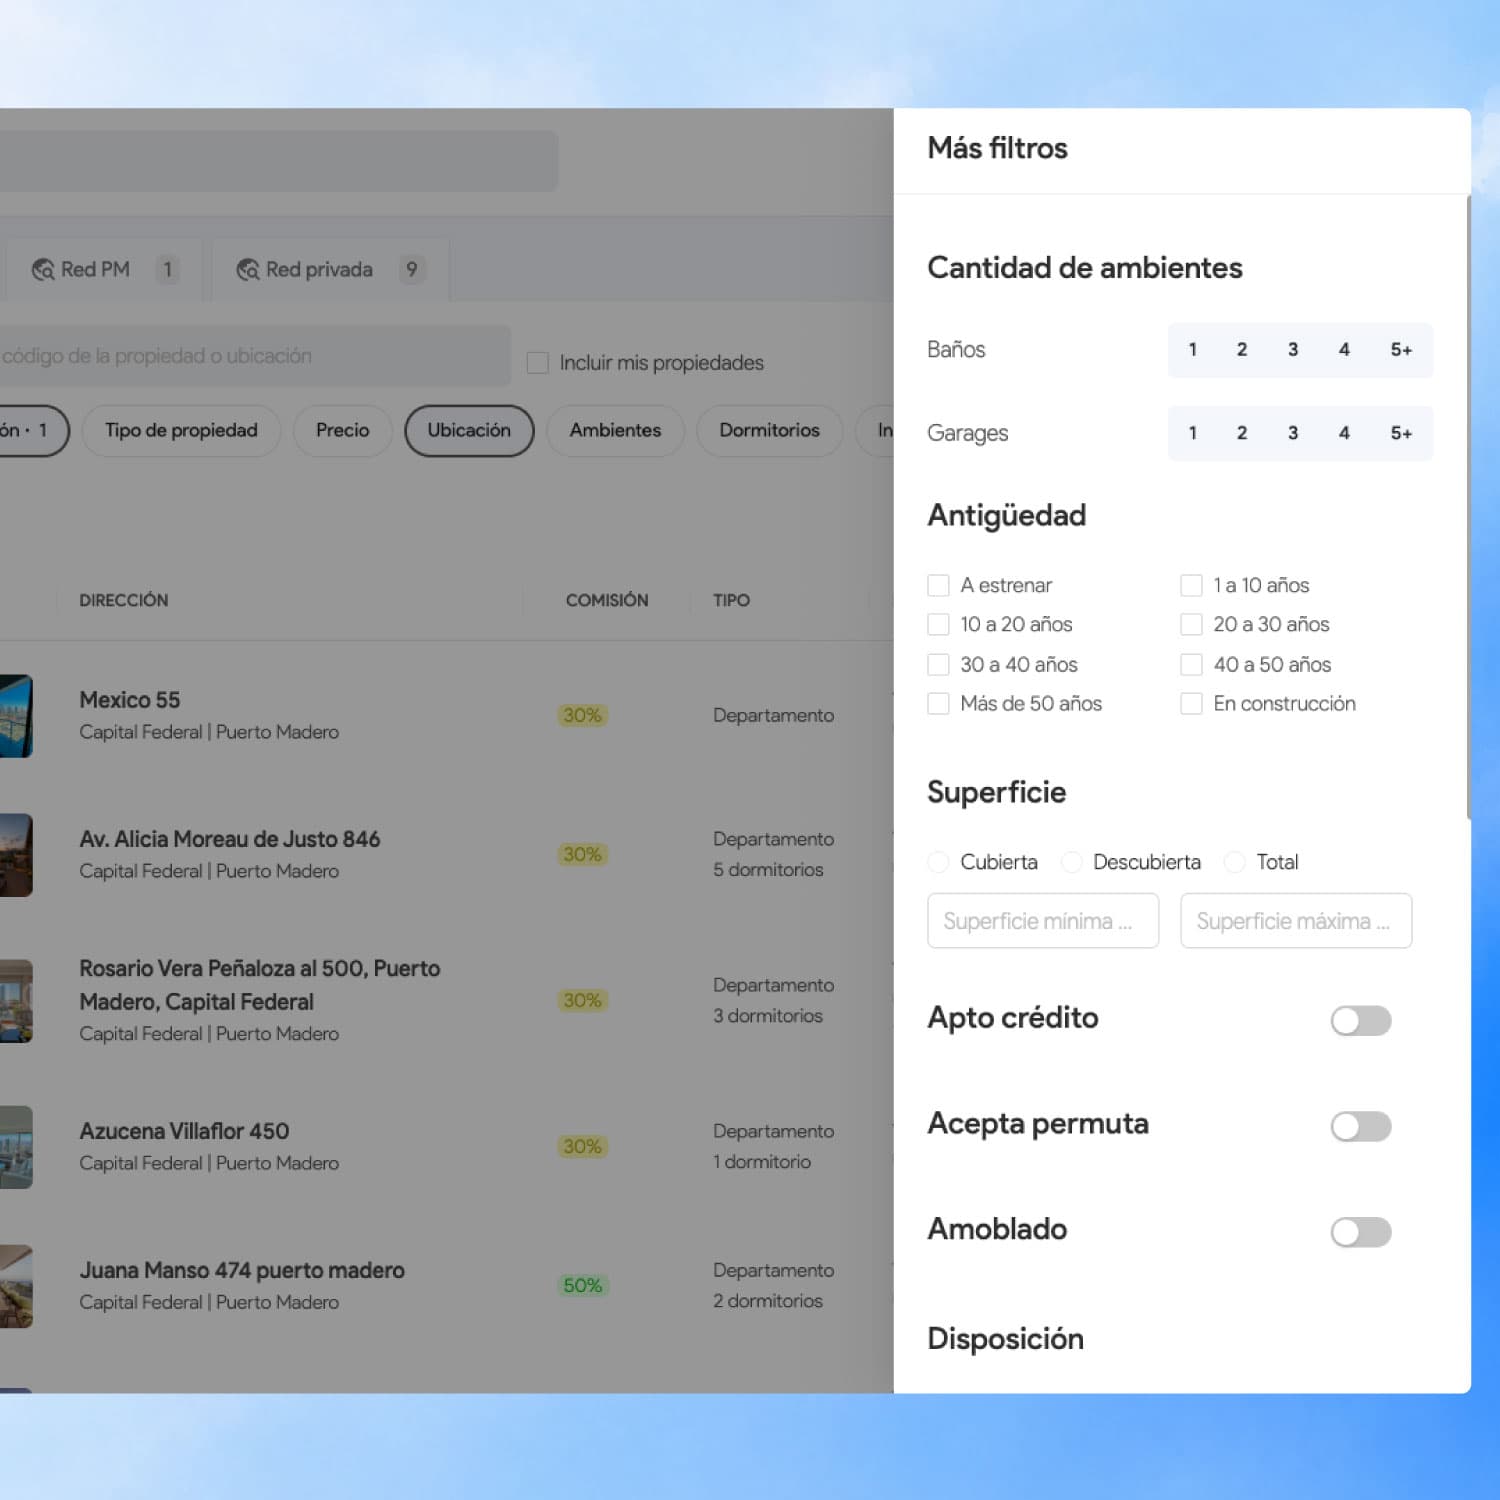Open the Mexico 55 property thumbnail
The height and width of the screenshot is (1500, 1500).
point(16,716)
